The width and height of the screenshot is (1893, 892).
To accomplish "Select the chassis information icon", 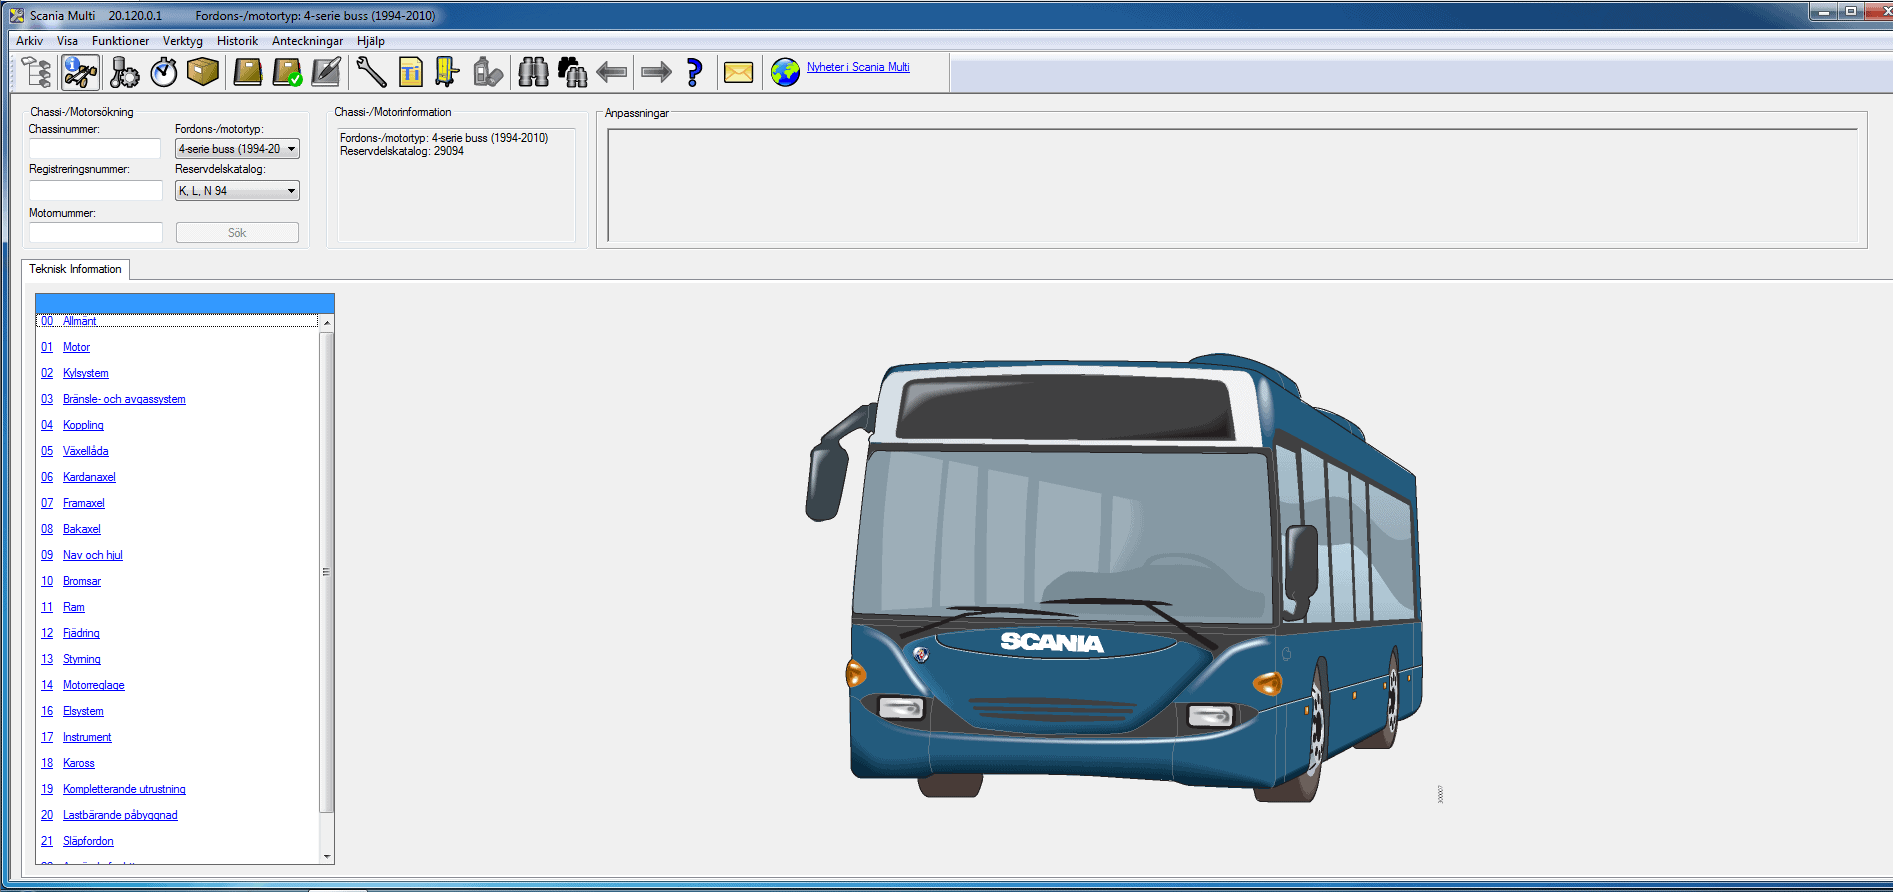I will tap(80, 72).
